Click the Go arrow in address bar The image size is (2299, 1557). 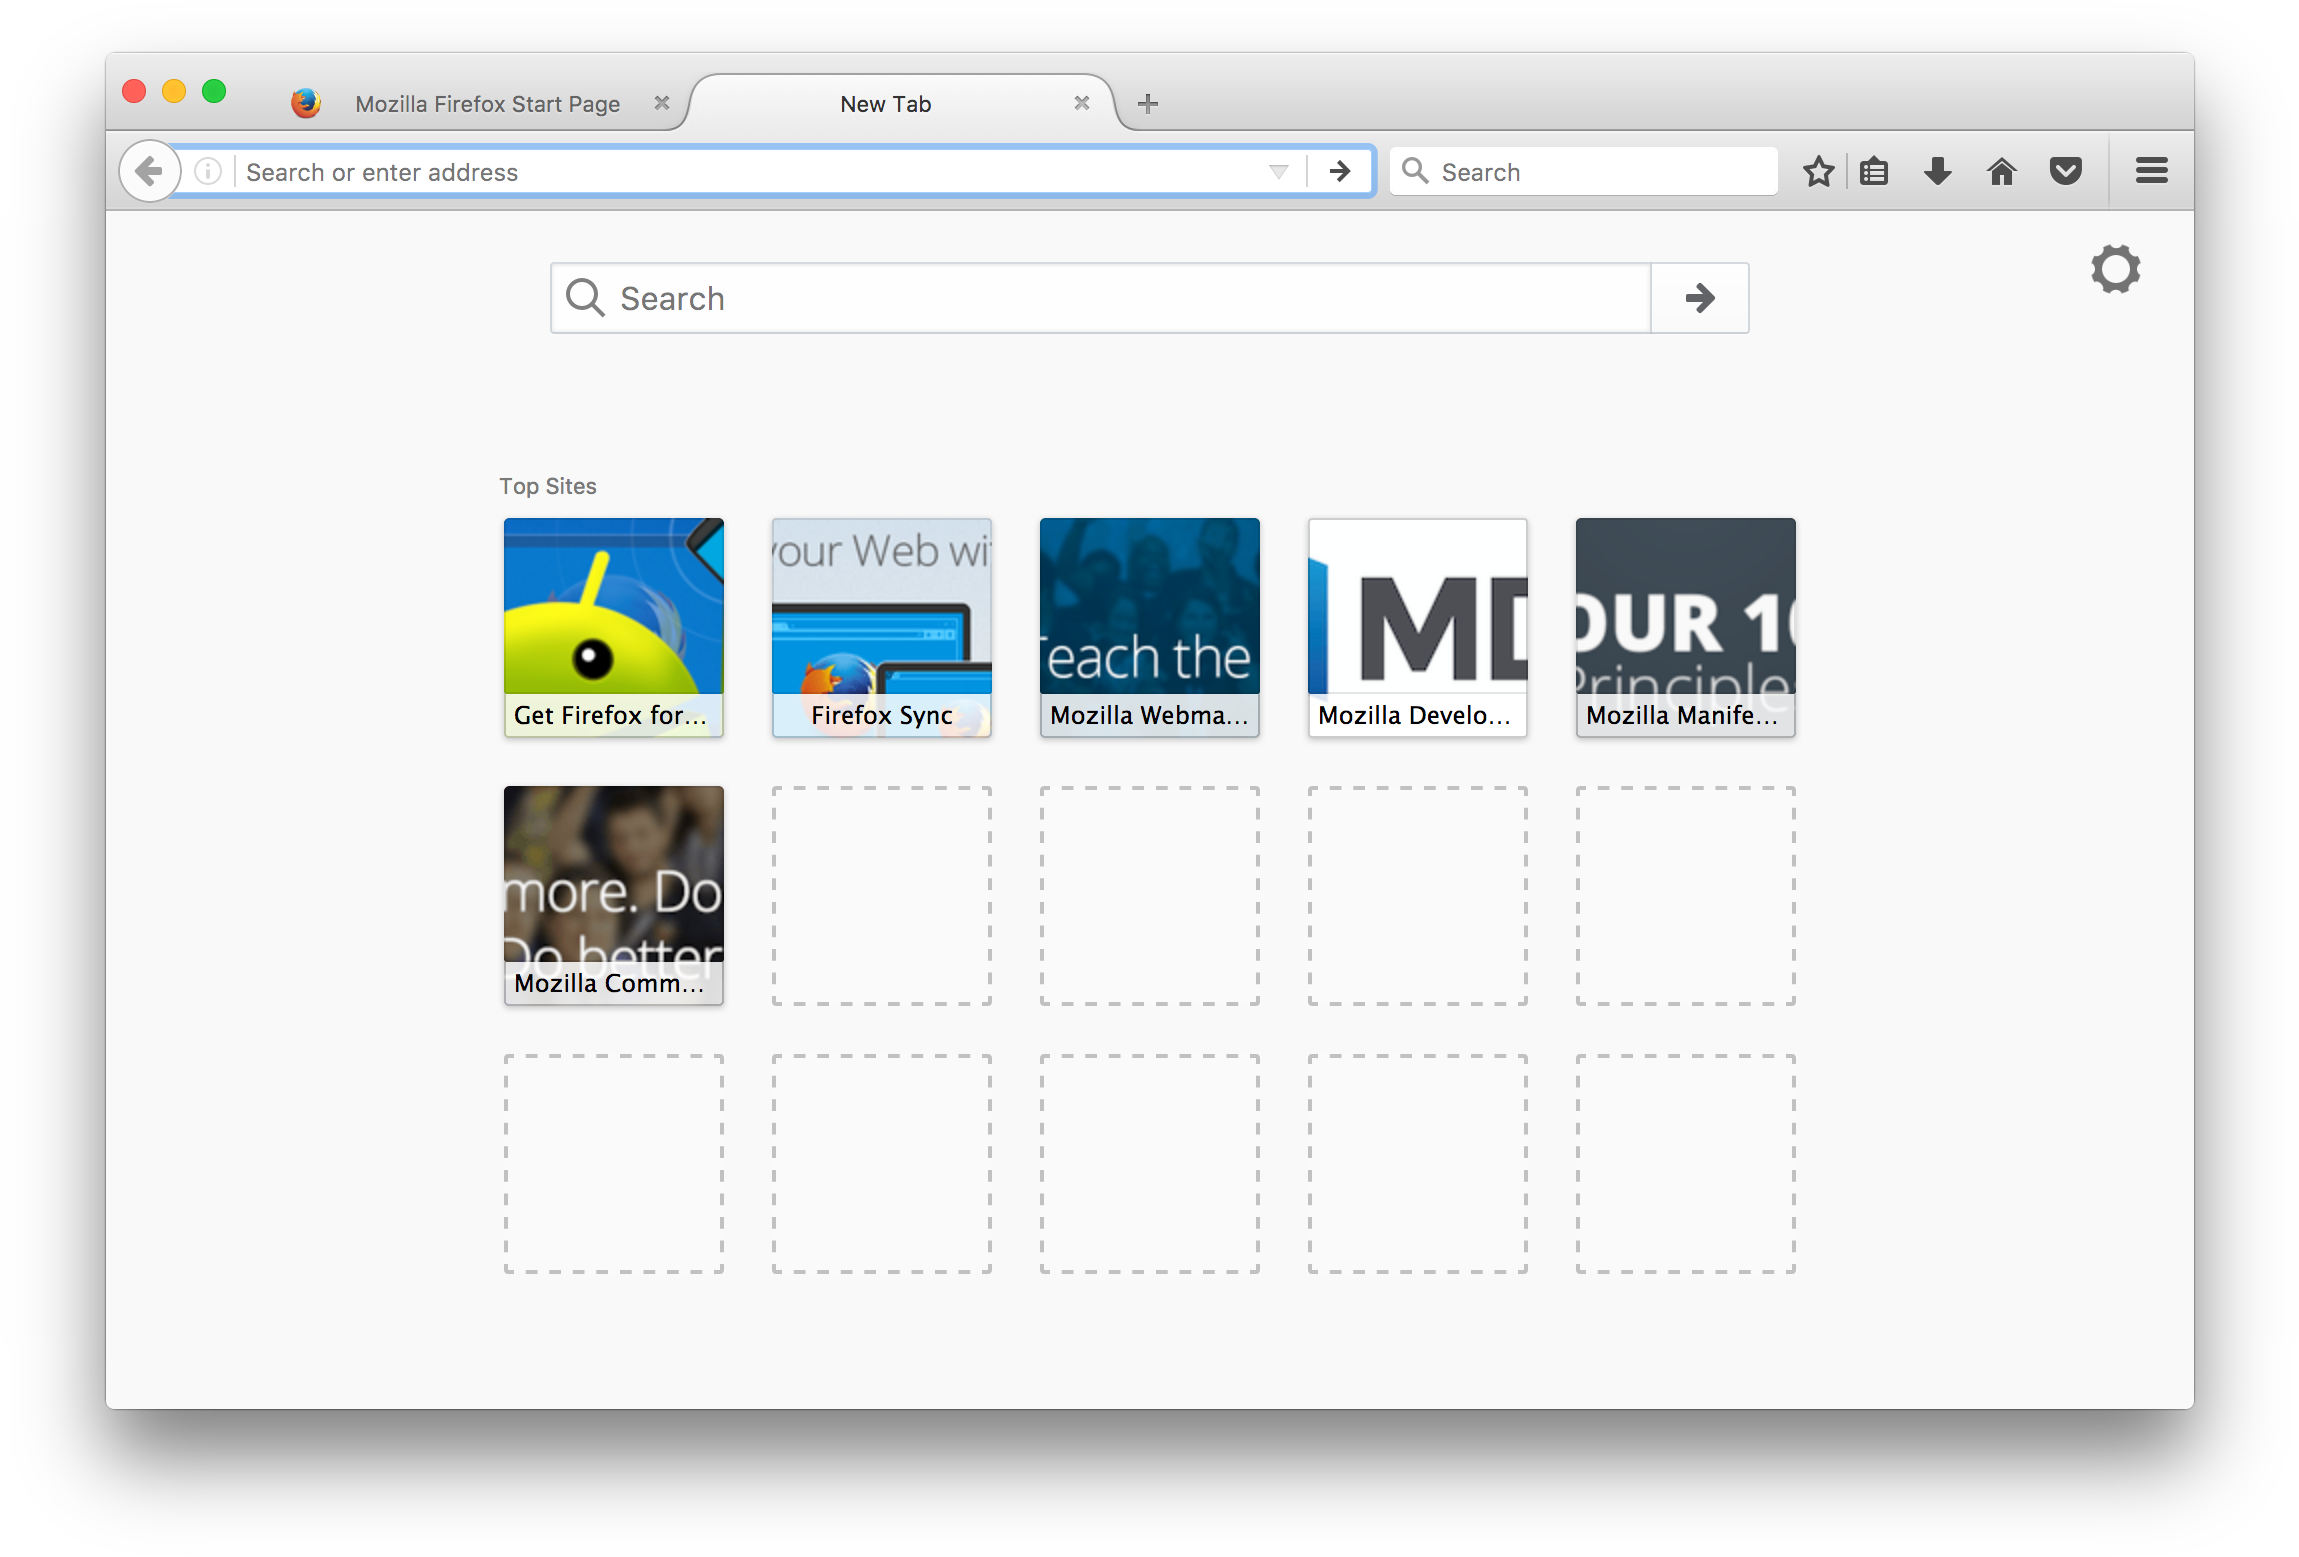[x=1340, y=171]
